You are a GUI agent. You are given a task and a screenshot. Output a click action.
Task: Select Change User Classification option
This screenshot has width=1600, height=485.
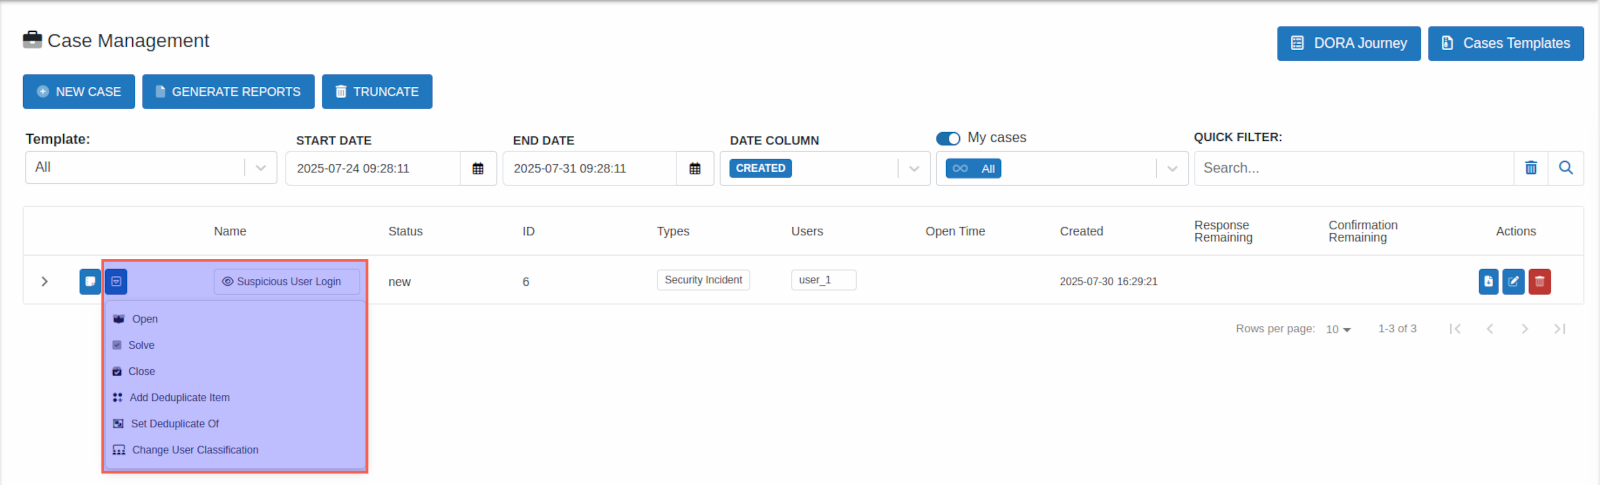(x=195, y=450)
